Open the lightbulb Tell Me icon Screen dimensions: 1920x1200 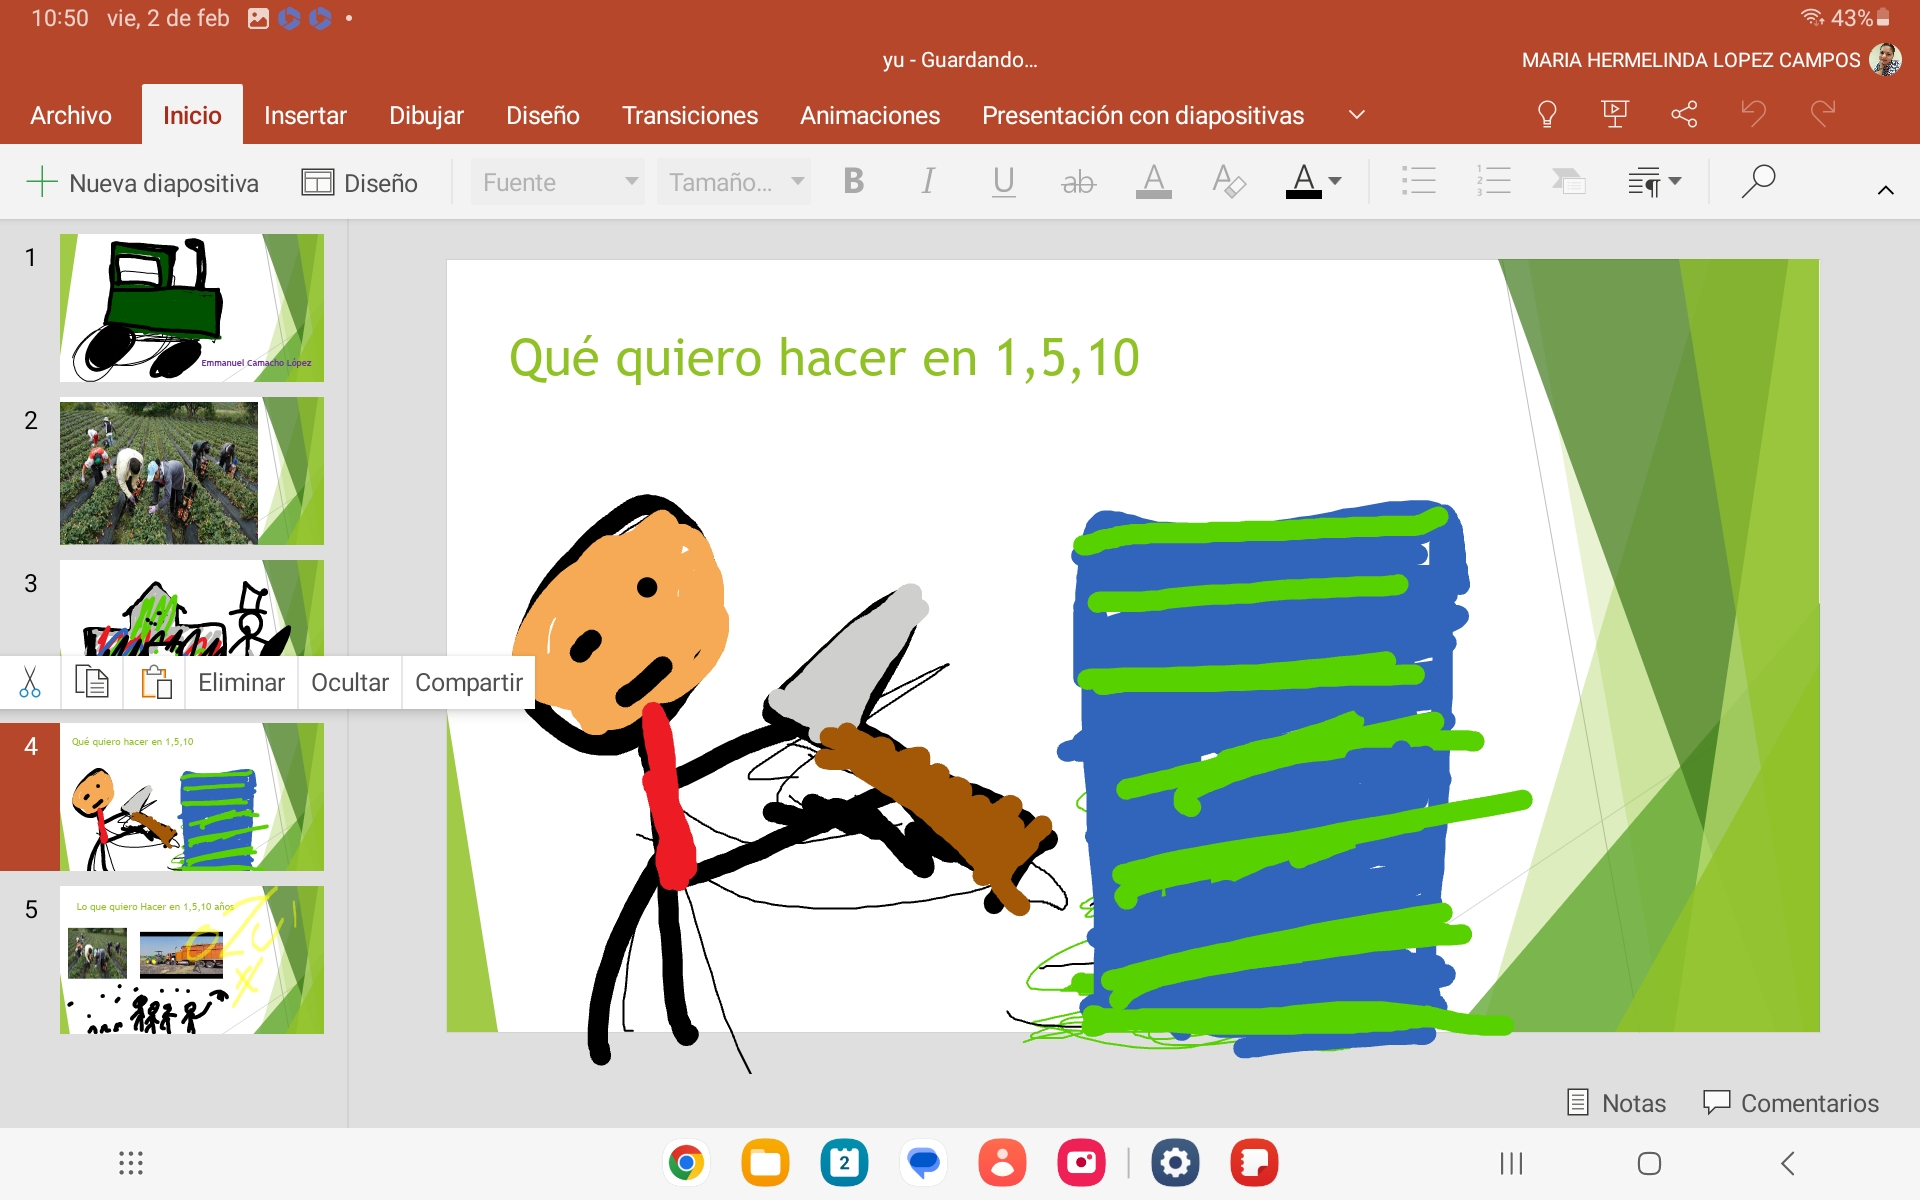pyautogui.click(x=1546, y=114)
